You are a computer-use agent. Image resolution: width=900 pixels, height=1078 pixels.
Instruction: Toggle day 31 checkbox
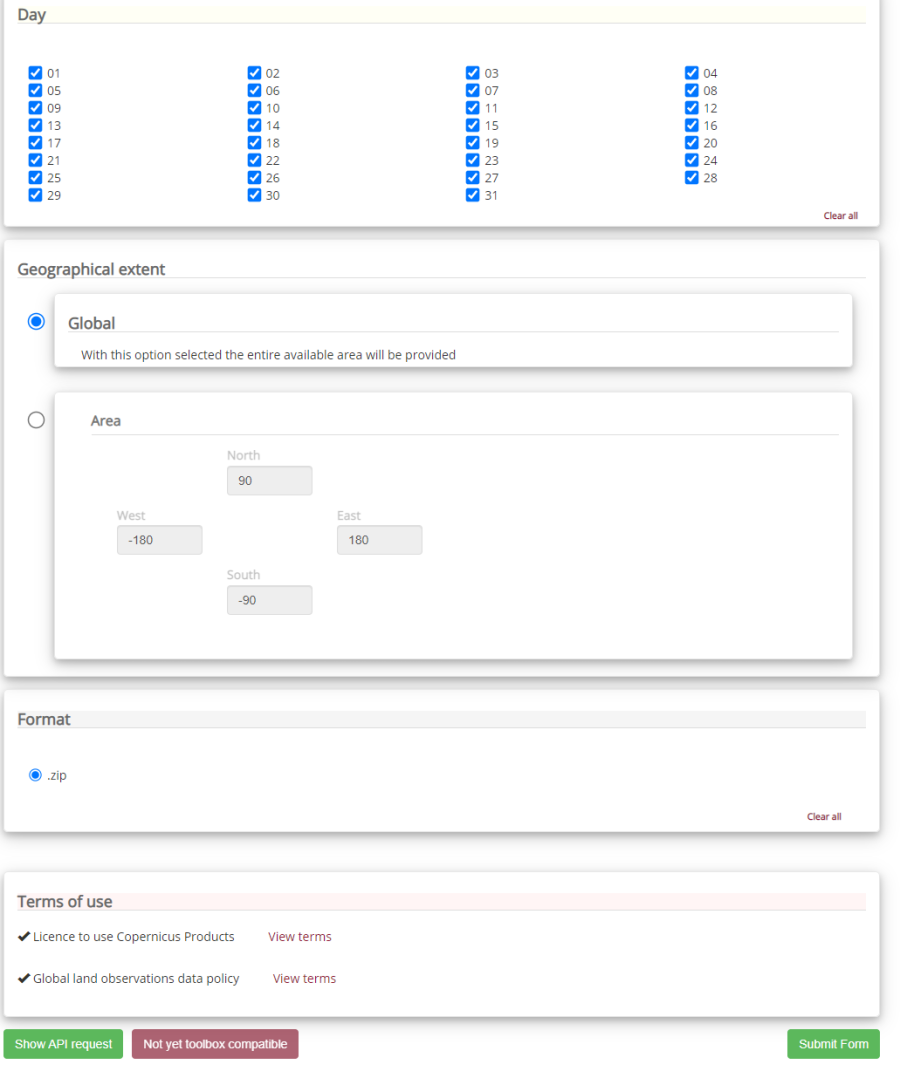(x=472, y=195)
